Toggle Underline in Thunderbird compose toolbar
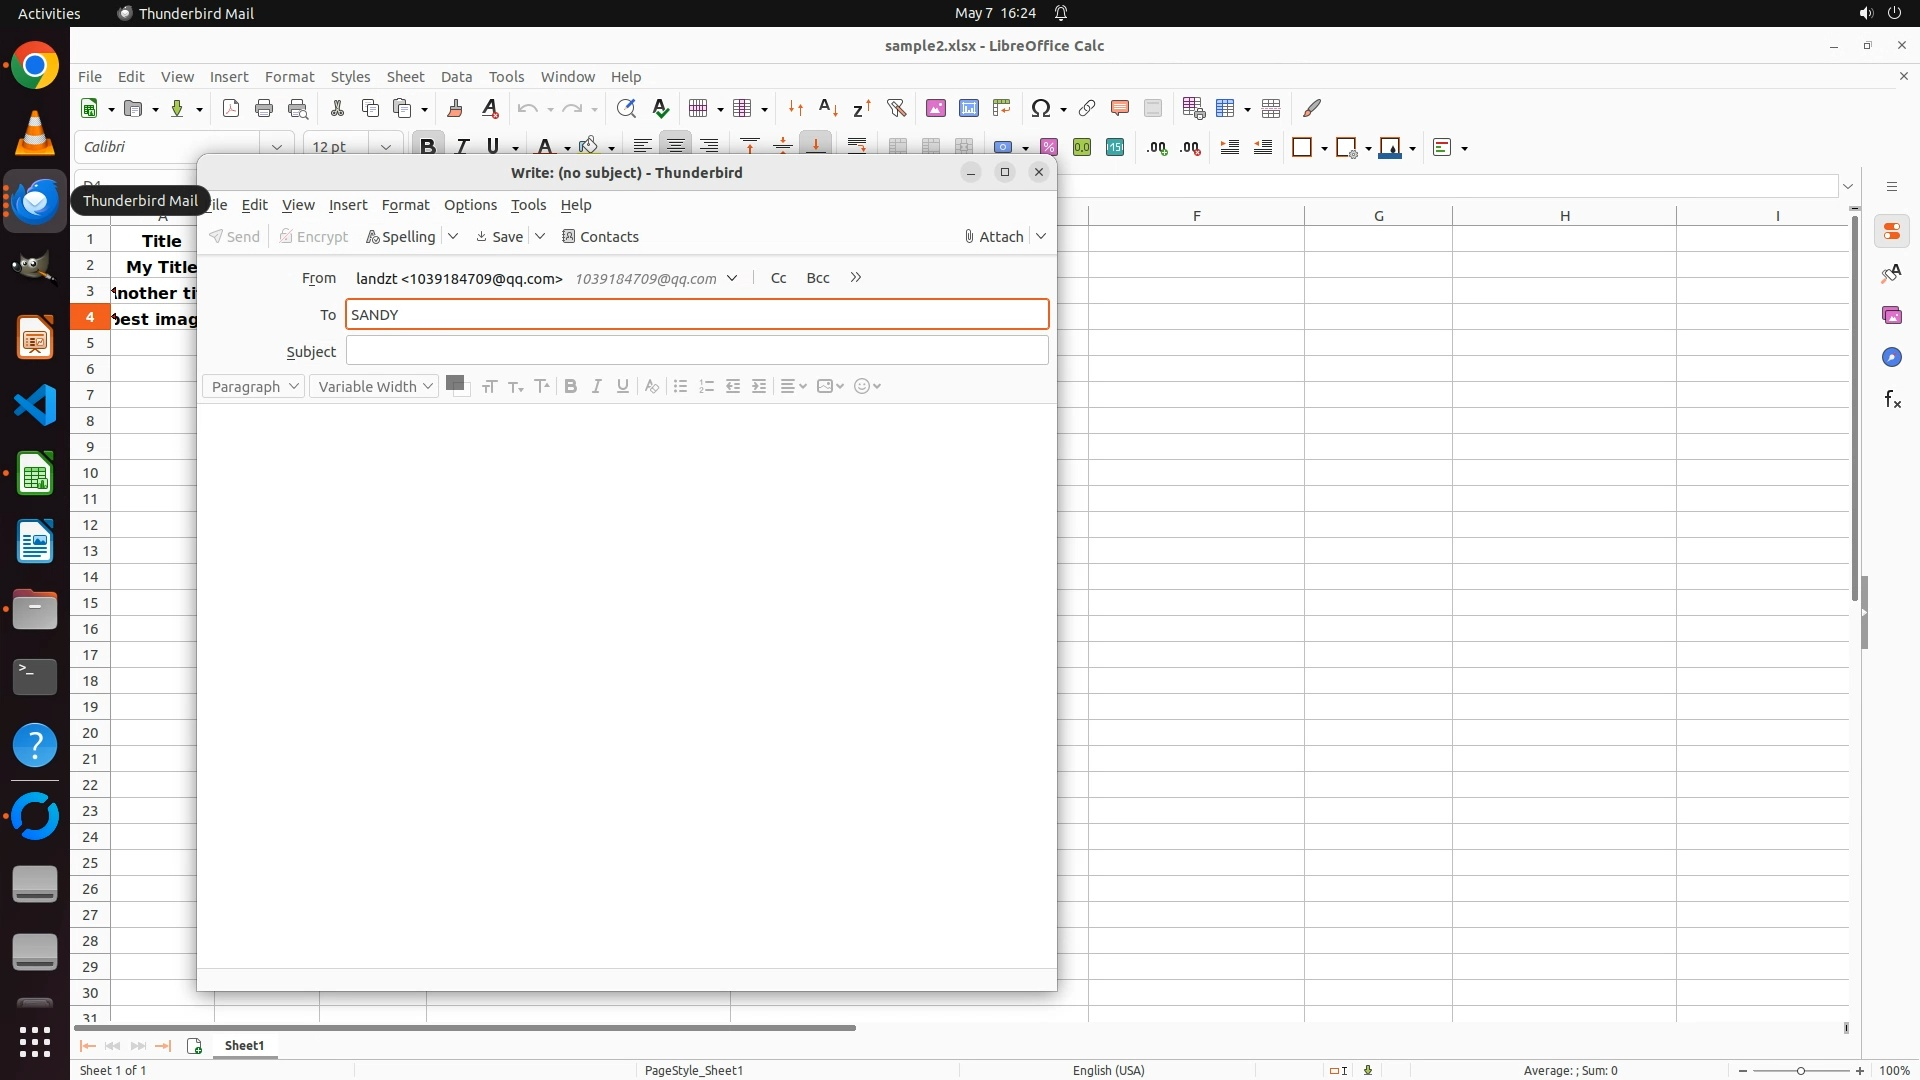The width and height of the screenshot is (1920, 1080). pos(623,386)
